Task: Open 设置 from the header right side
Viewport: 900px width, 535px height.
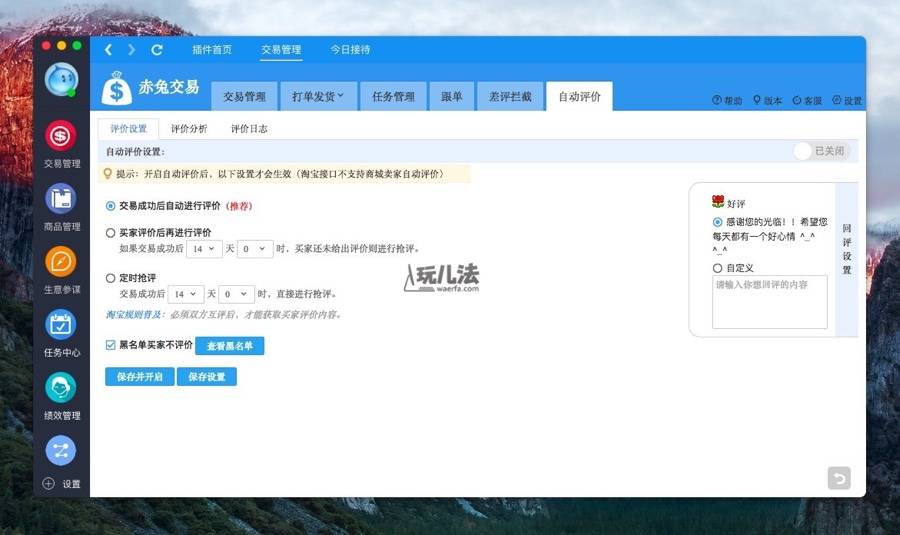Action: point(847,100)
